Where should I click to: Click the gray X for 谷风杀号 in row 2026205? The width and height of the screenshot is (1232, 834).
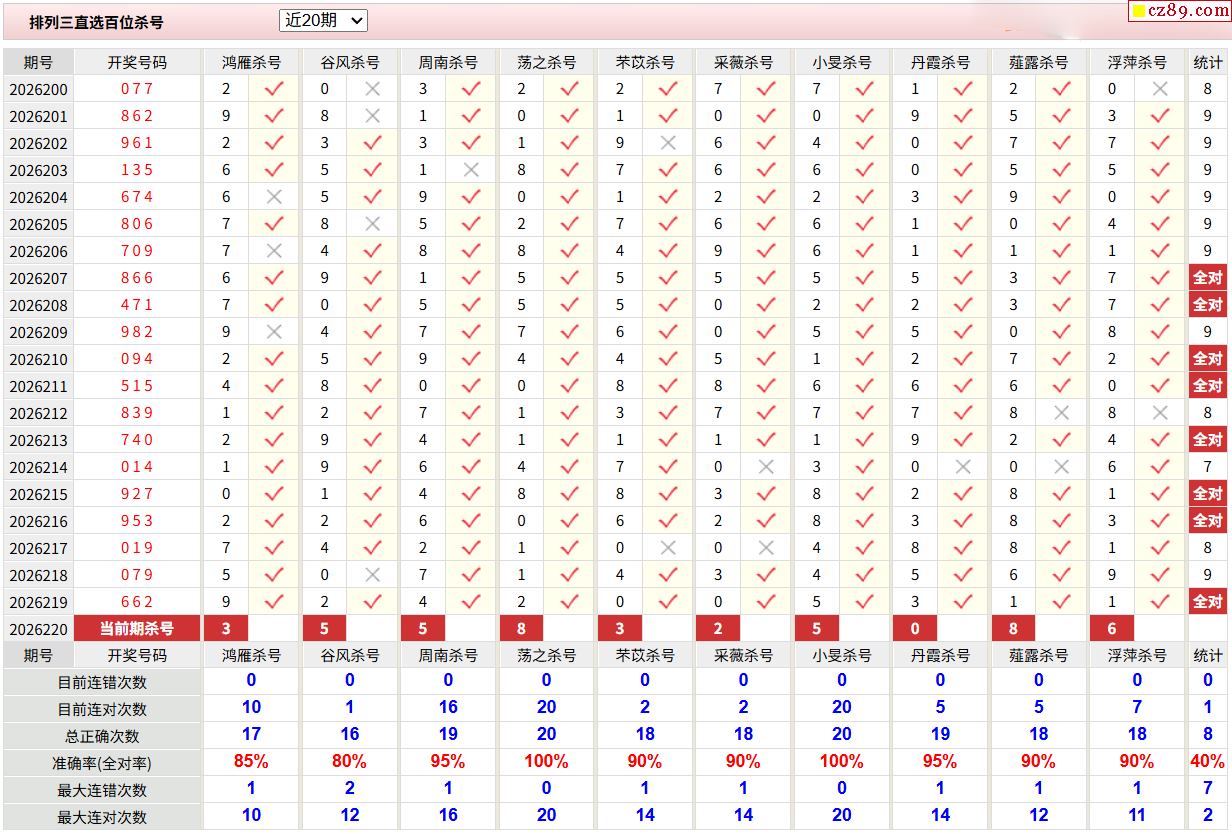pos(372,224)
